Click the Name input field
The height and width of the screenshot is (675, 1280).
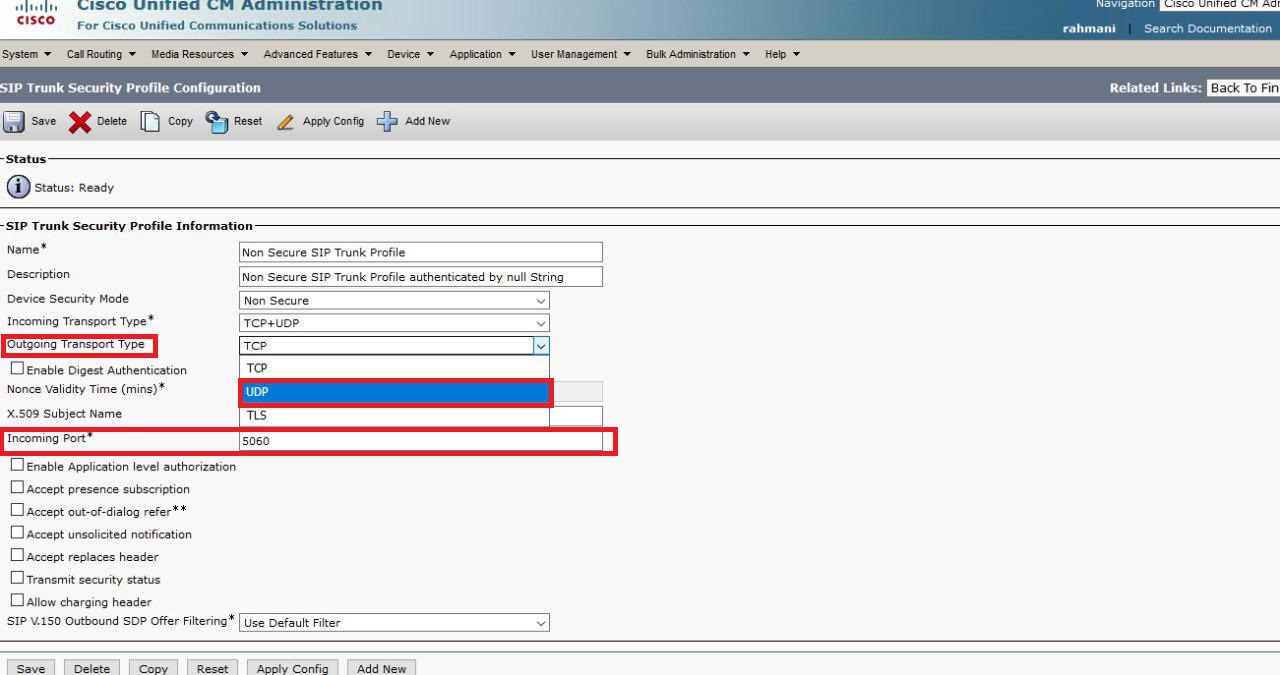click(421, 252)
